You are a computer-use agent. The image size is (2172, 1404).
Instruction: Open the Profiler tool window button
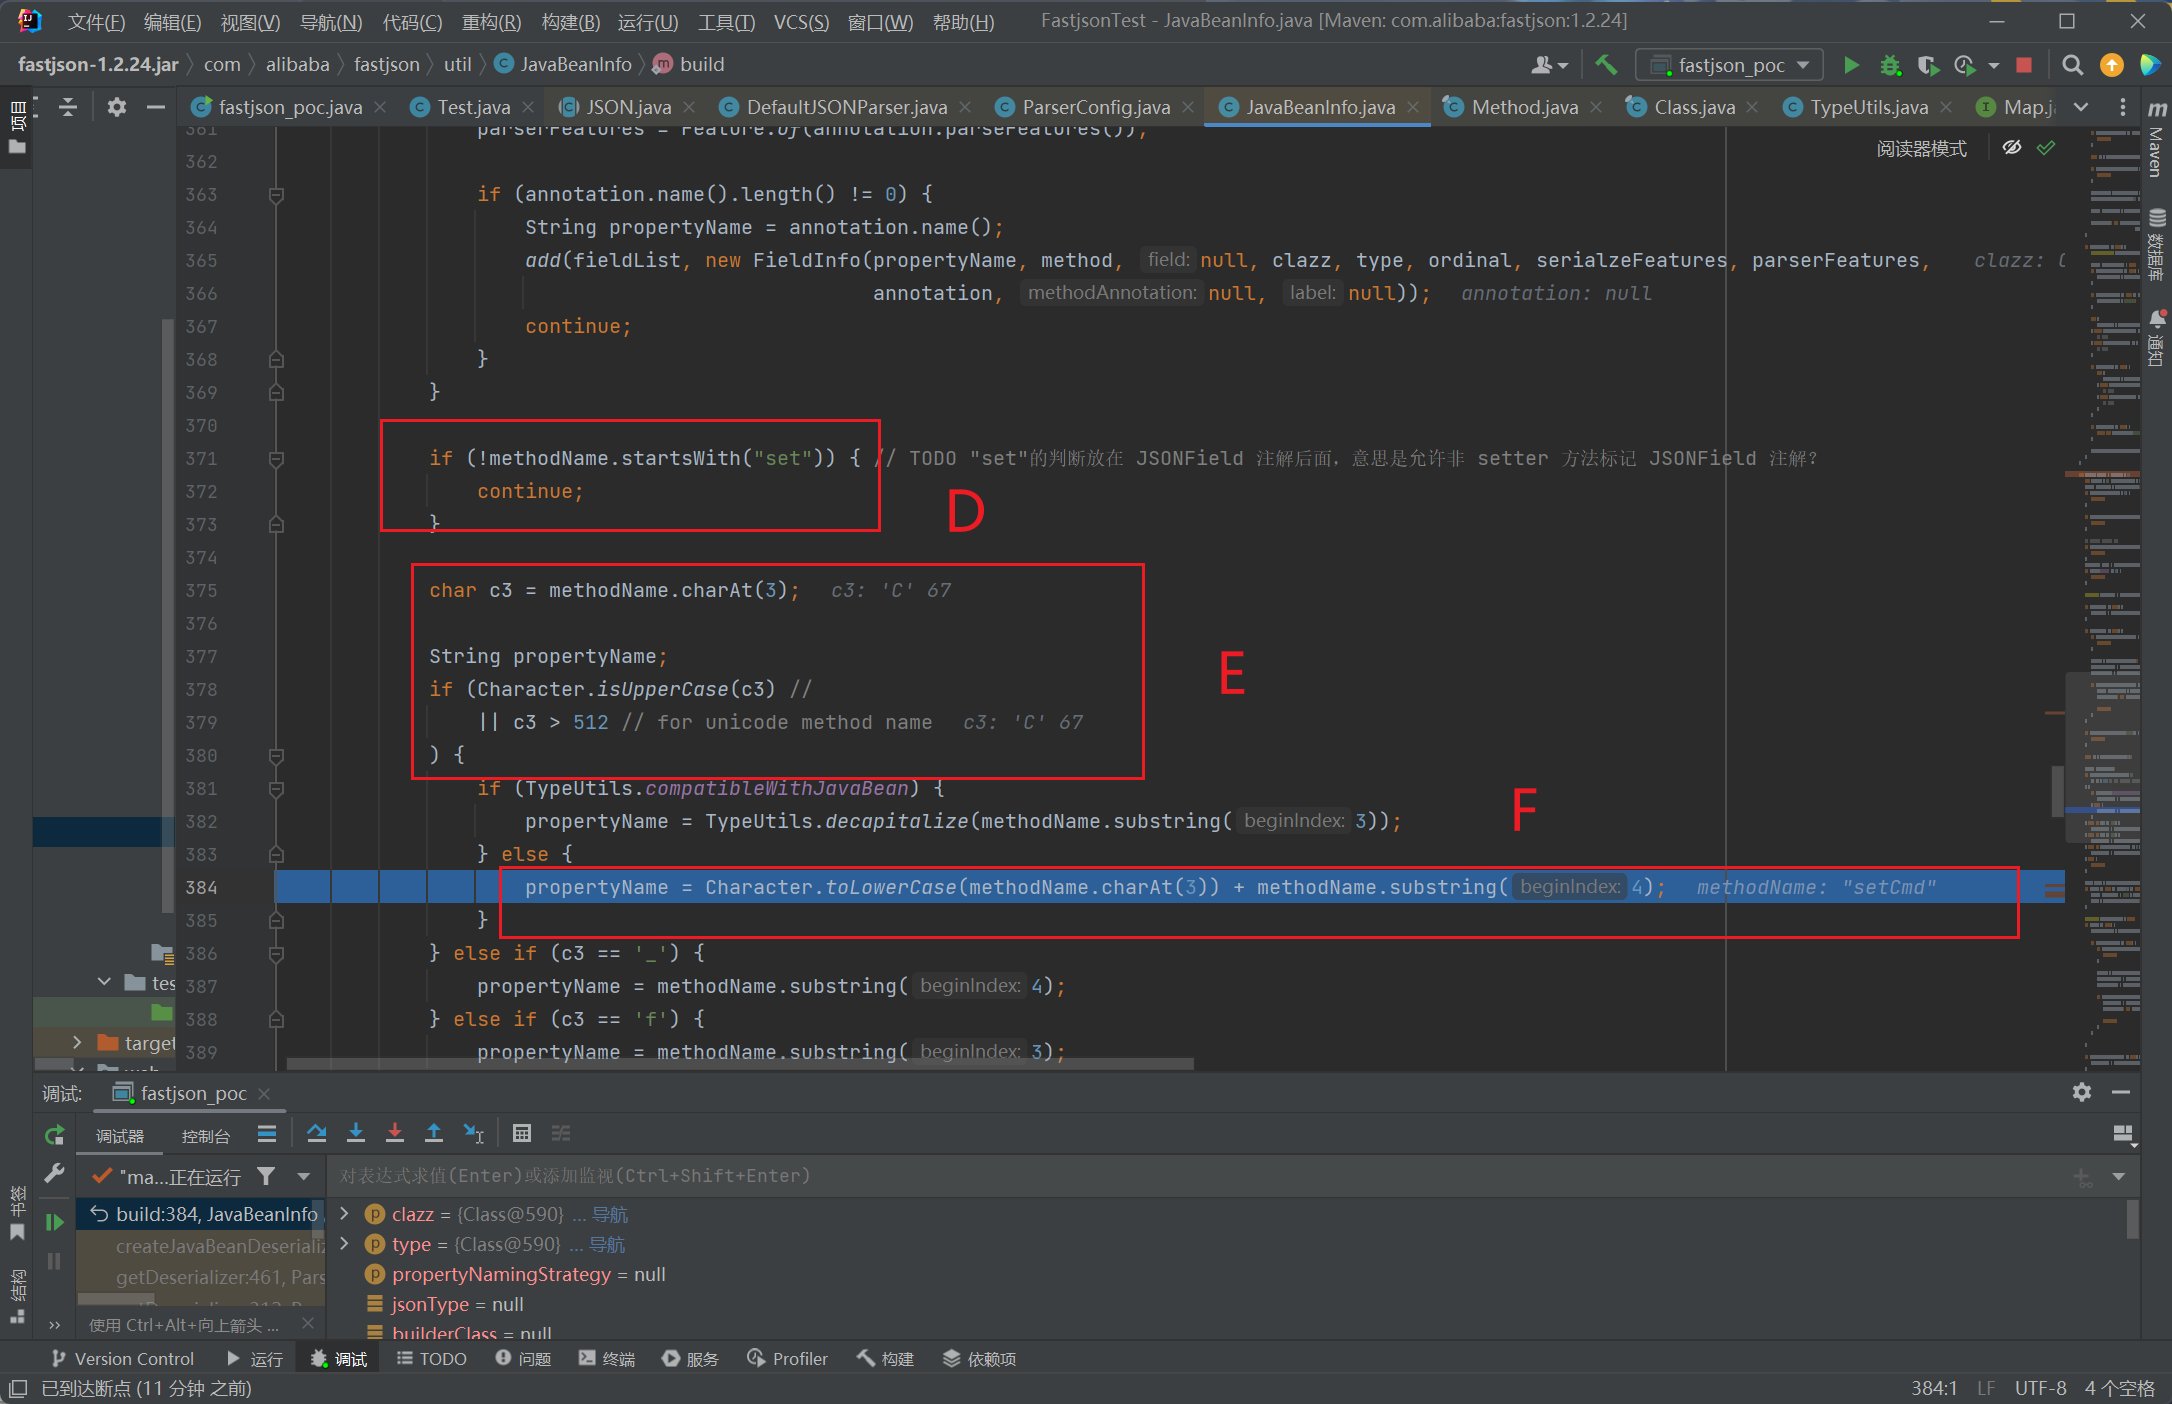click(x=787, y=1359)
